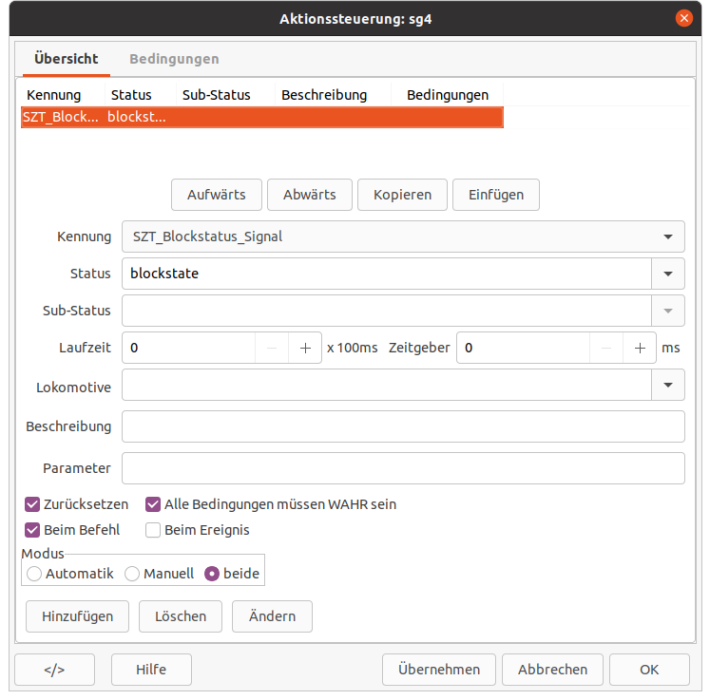Open the Lokomotive dropdown arrow
This screenshot has width=710, height=700.
(x=667, y=385)
